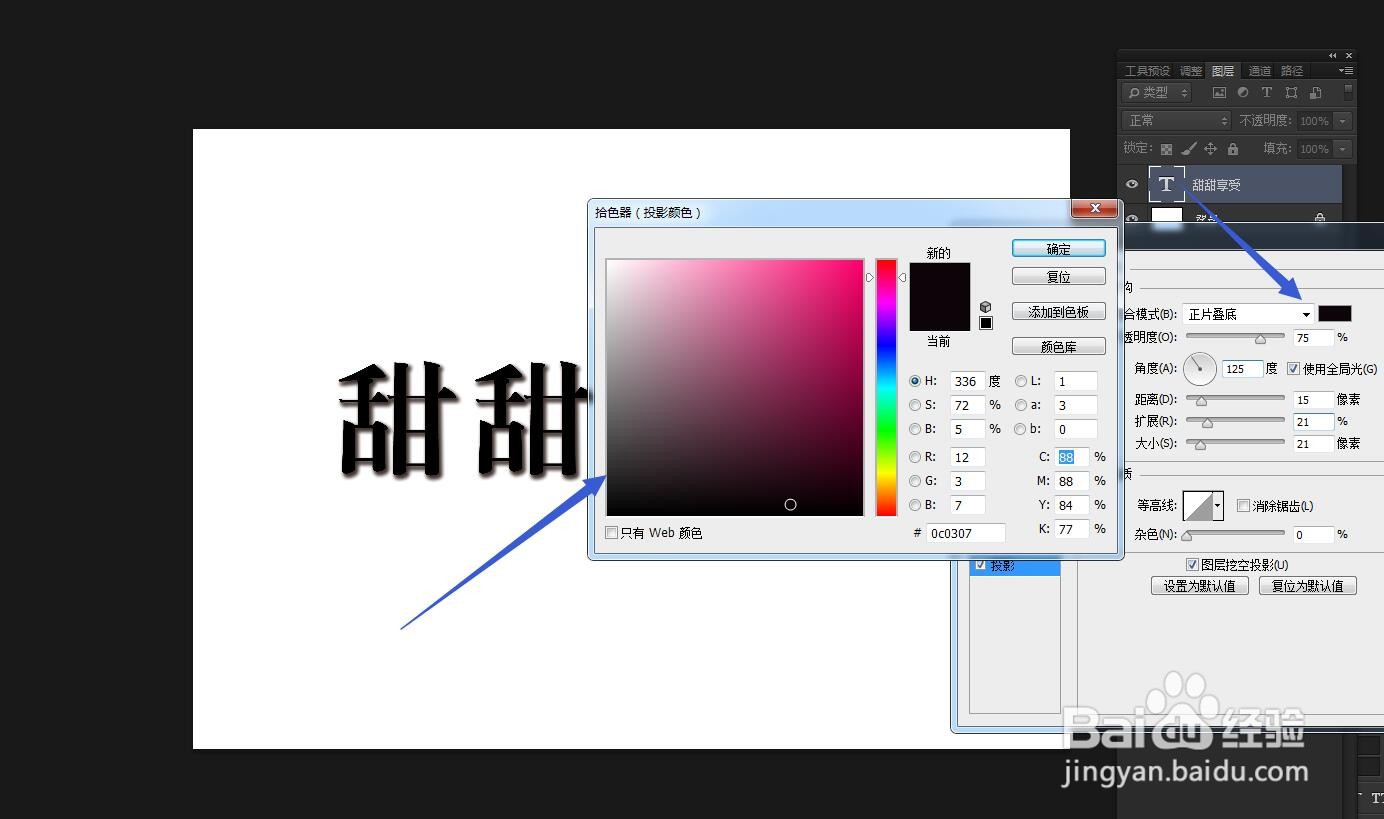This screenshot has height=819, width=1384.
Task: Select the R red radio button
Action: pos(915,457)
